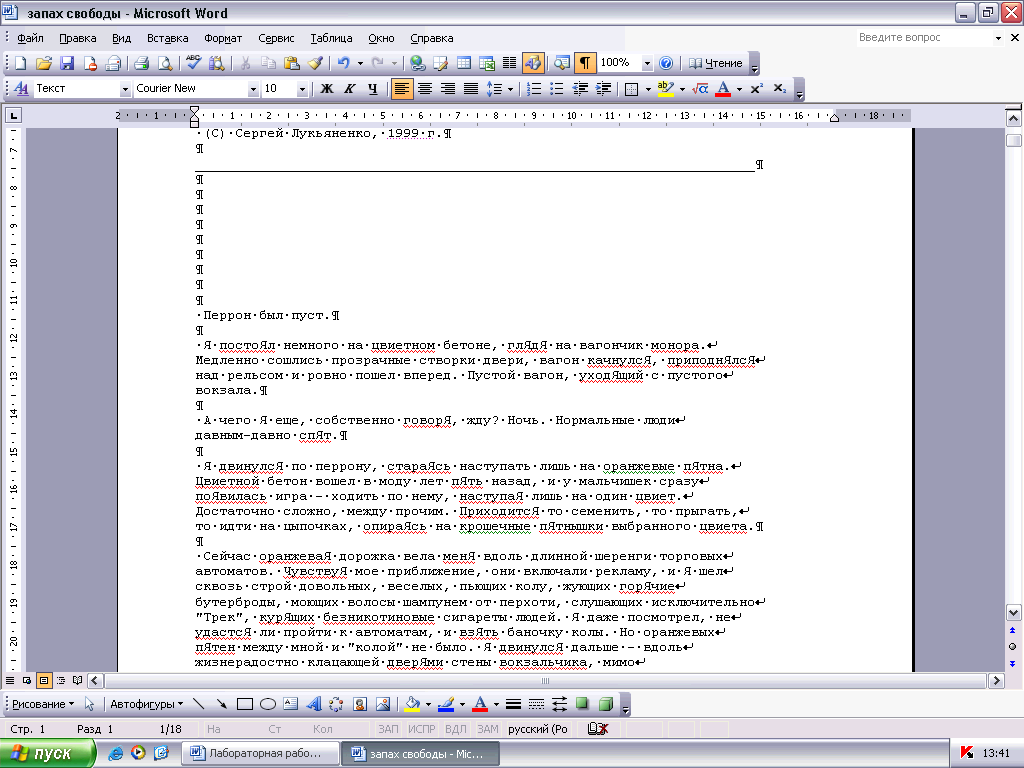
Task: Select the Arrow drawing tool
Action: [x=222, y=704]
